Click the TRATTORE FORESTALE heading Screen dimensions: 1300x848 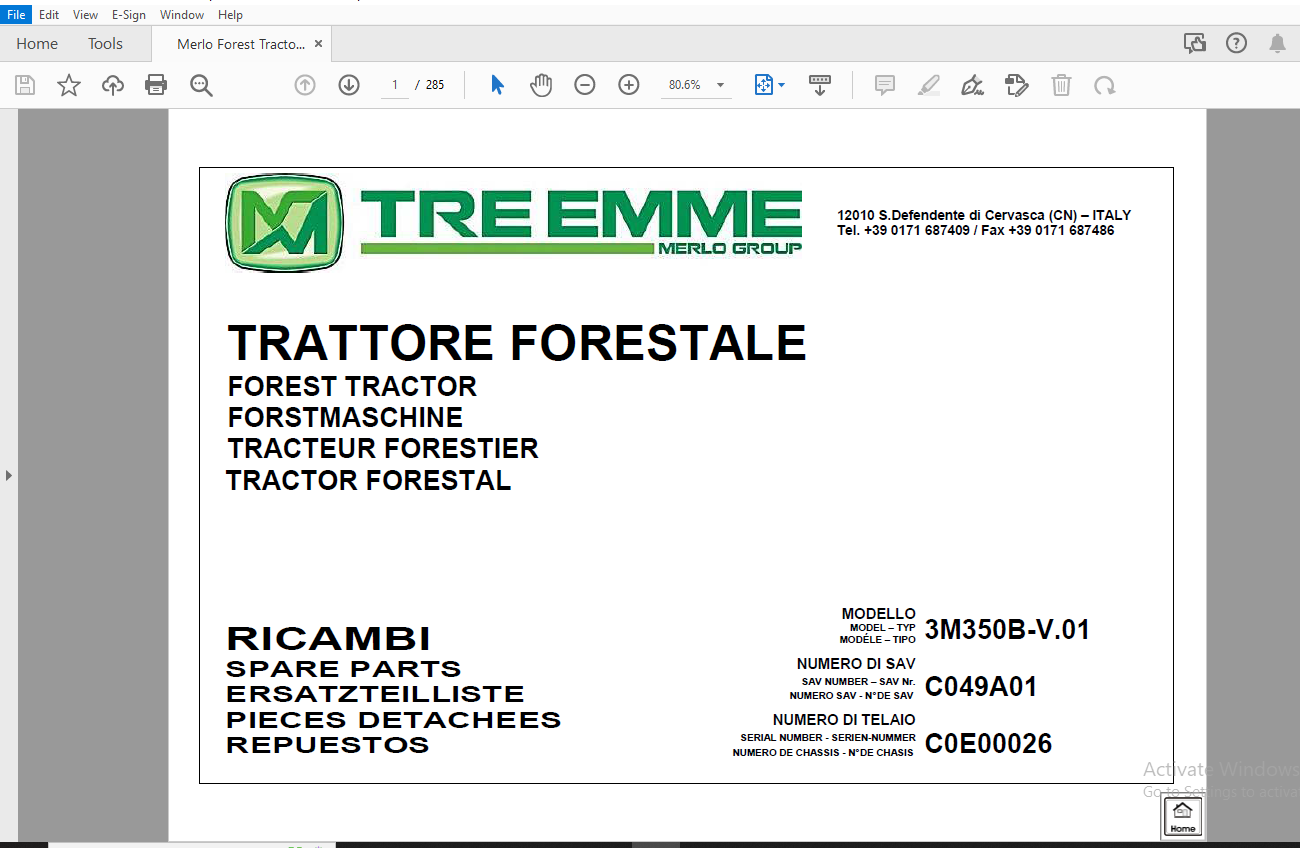coord(517,343)
